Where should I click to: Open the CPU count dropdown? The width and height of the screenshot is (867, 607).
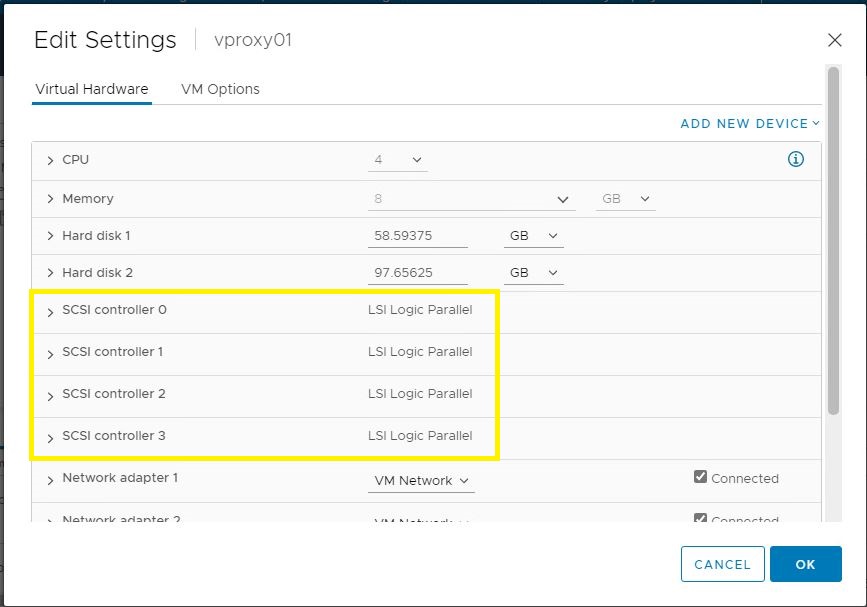[x=398, y=160]
